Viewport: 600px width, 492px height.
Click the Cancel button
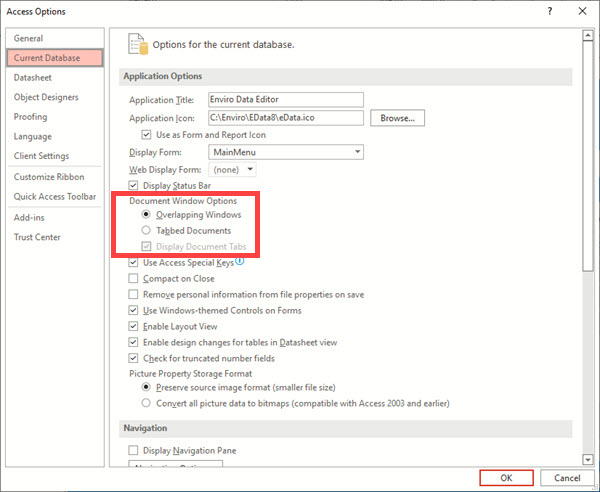(x=567, y=477)
